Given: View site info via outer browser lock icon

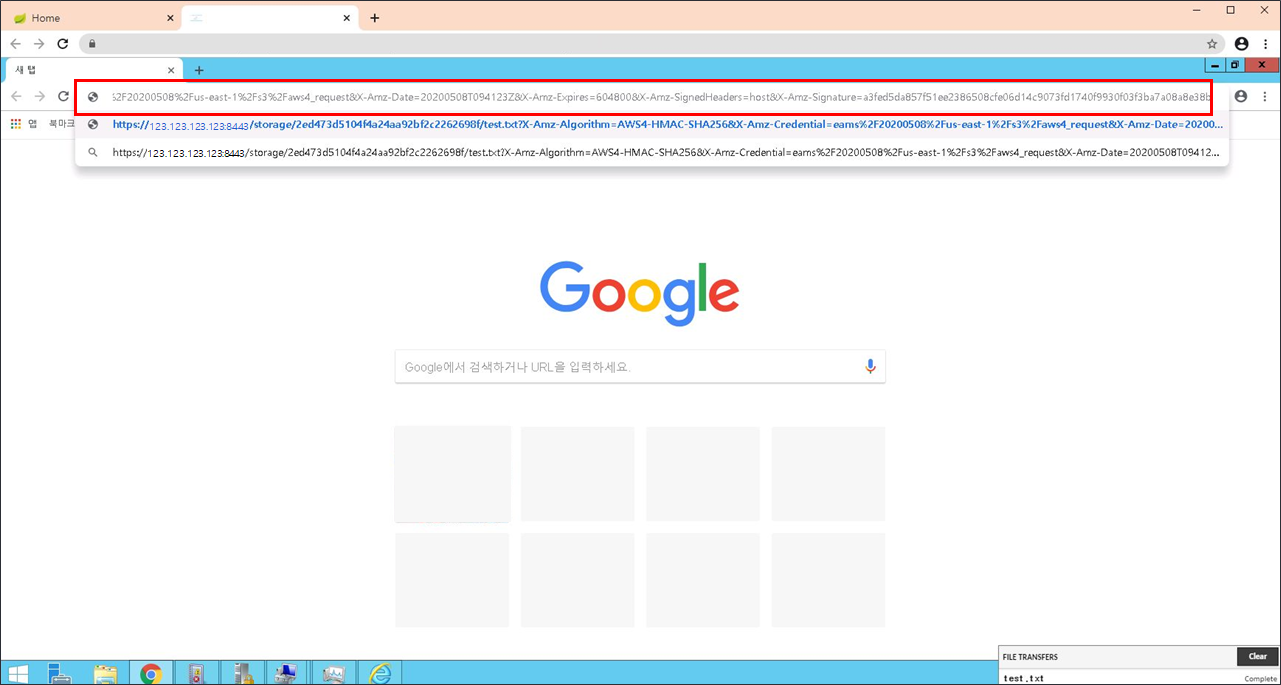Looking at the screenshot, I should [x=92, y=44].
